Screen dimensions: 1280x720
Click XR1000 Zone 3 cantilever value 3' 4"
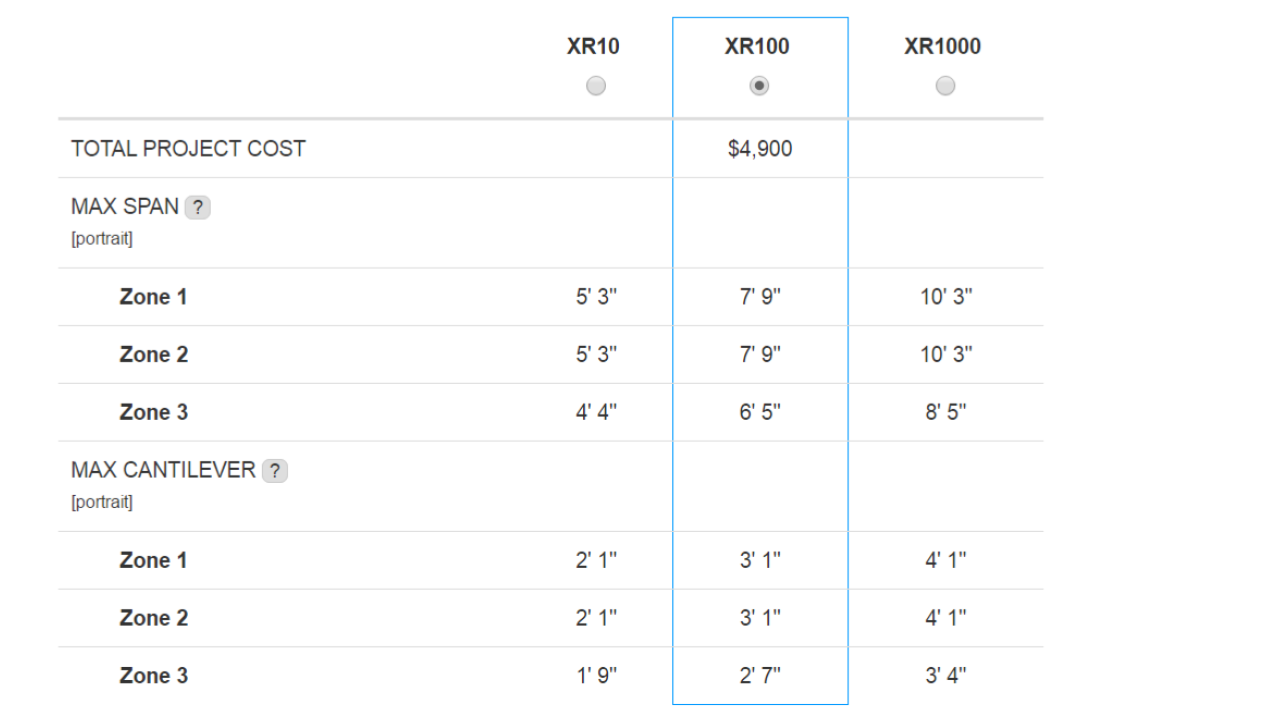tap(946, 676)
